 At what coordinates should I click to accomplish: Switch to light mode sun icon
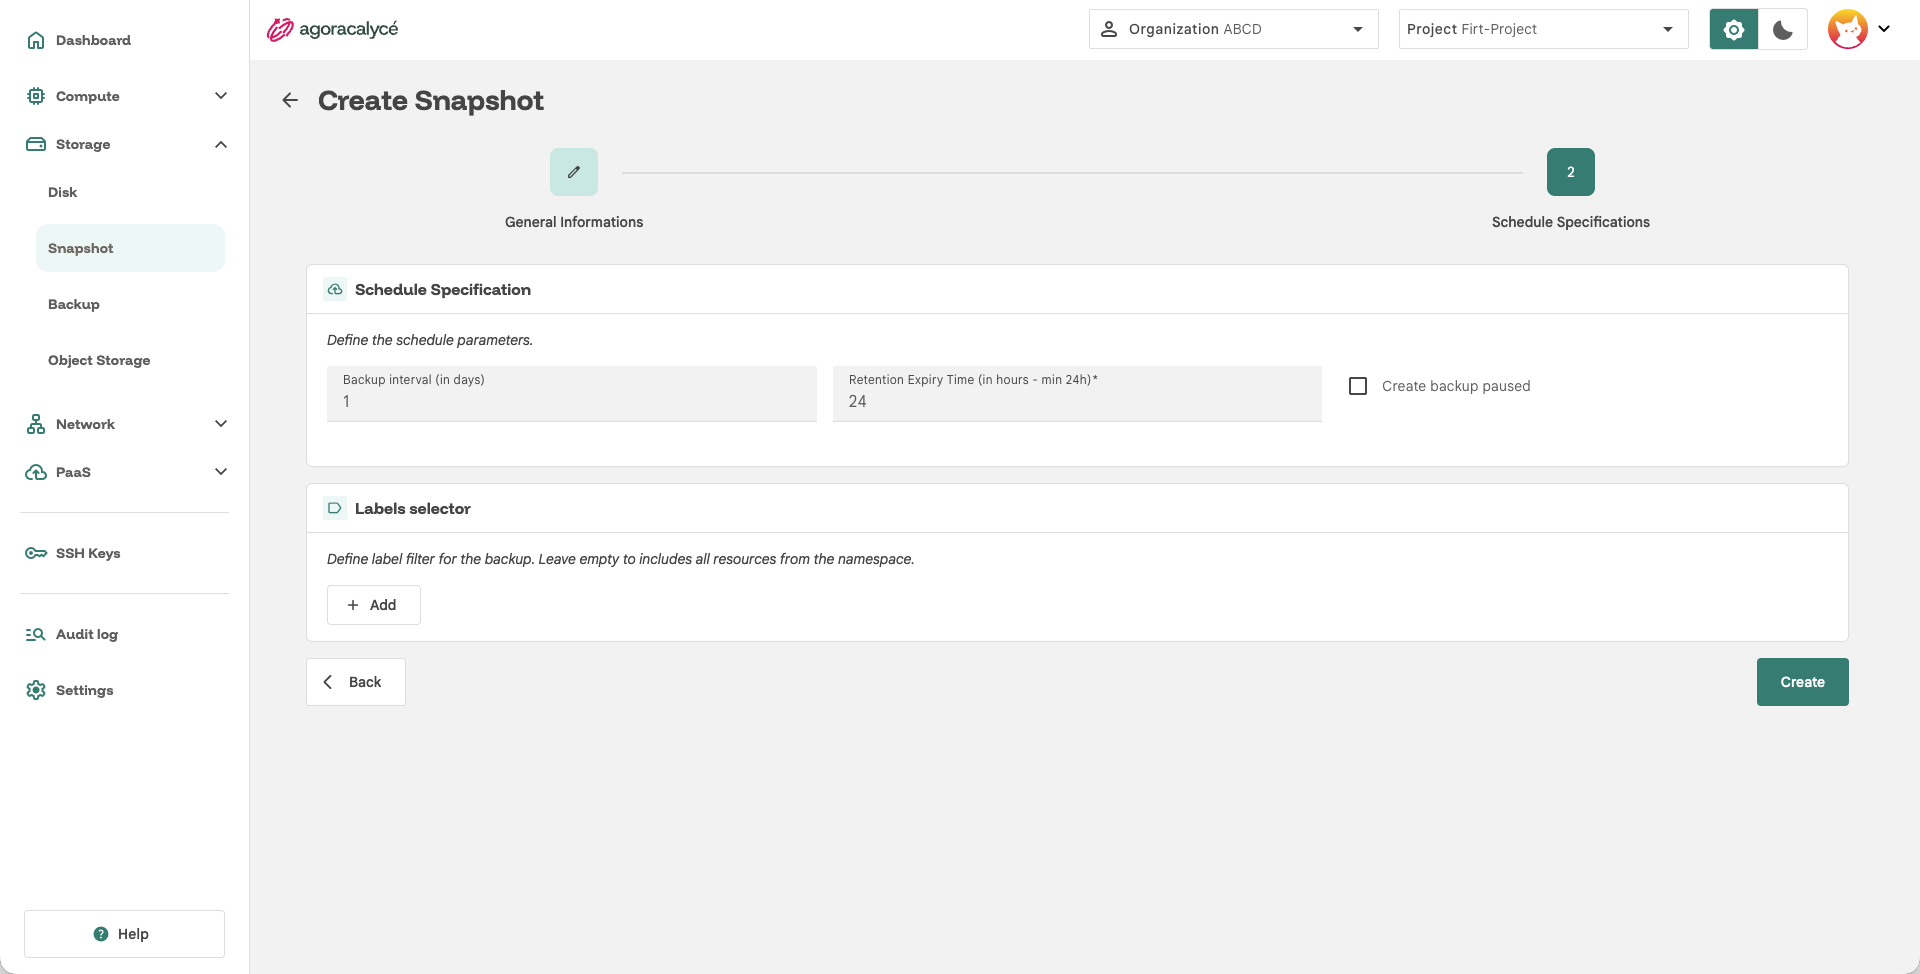pos(1734,29)
